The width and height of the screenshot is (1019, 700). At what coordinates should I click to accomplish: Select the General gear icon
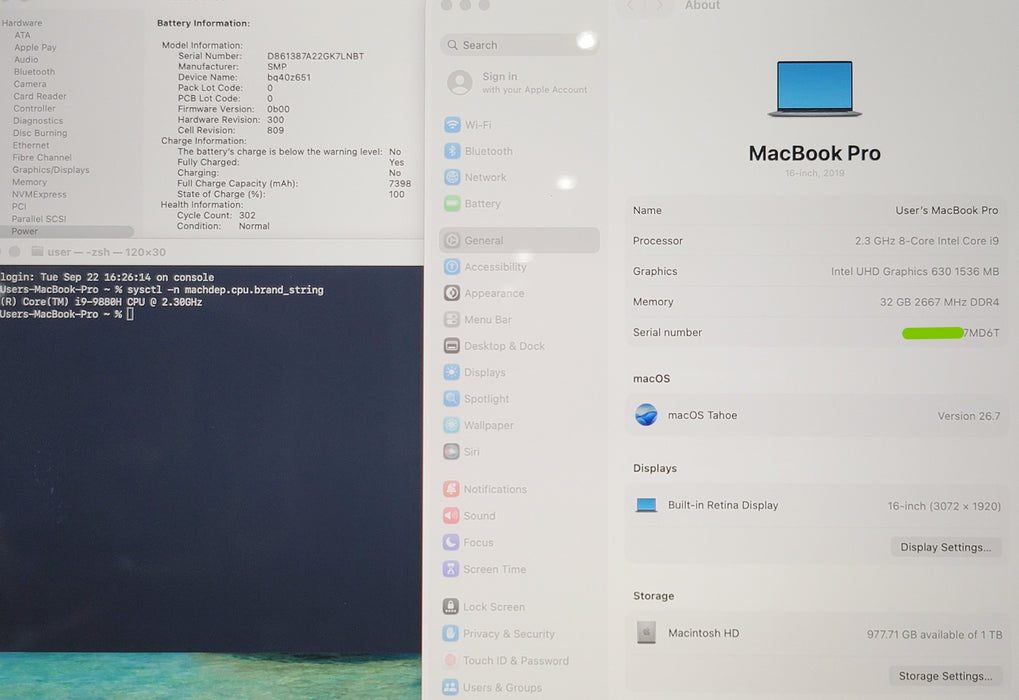452,240
